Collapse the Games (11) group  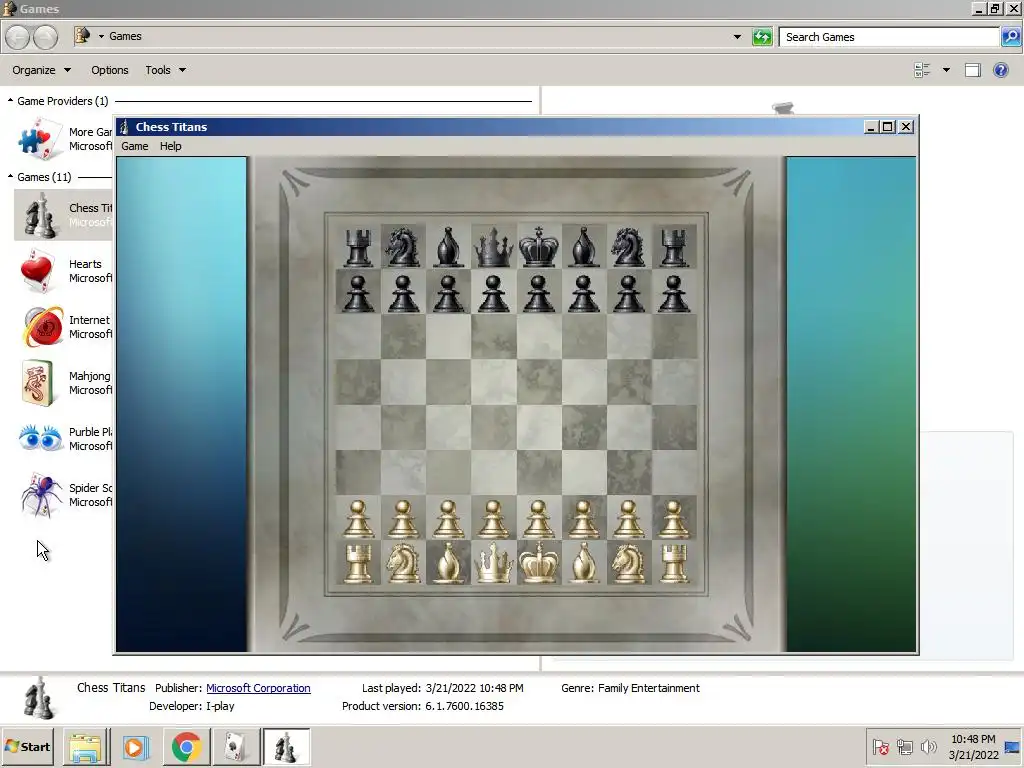pos(10,176)
